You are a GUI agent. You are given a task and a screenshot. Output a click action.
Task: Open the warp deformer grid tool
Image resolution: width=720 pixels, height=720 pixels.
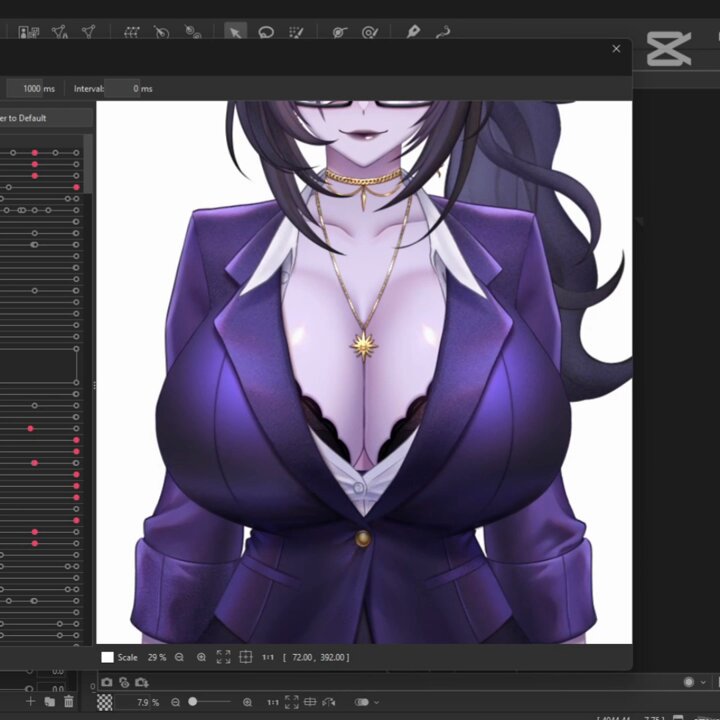click(132, 32)
